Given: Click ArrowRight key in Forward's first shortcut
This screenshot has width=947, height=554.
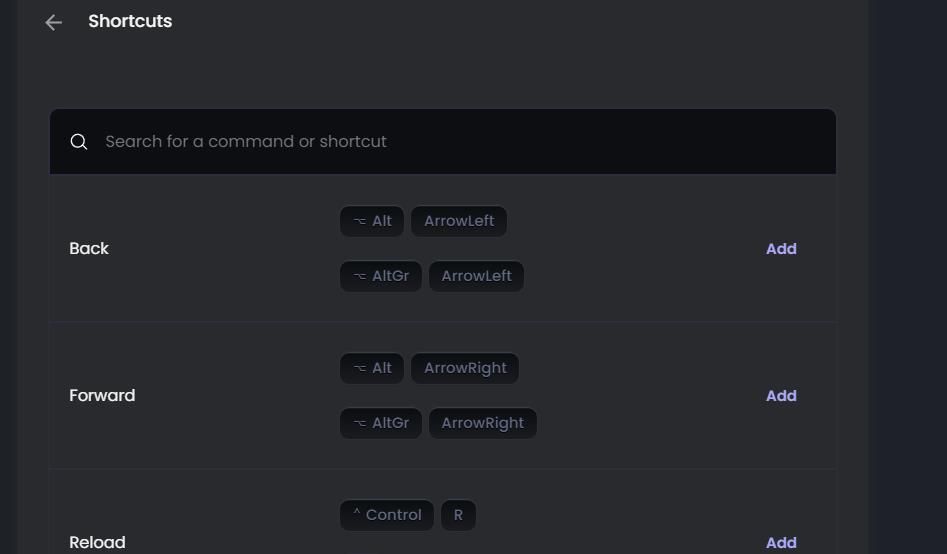Looking at the screenshot, I should 465,368.
